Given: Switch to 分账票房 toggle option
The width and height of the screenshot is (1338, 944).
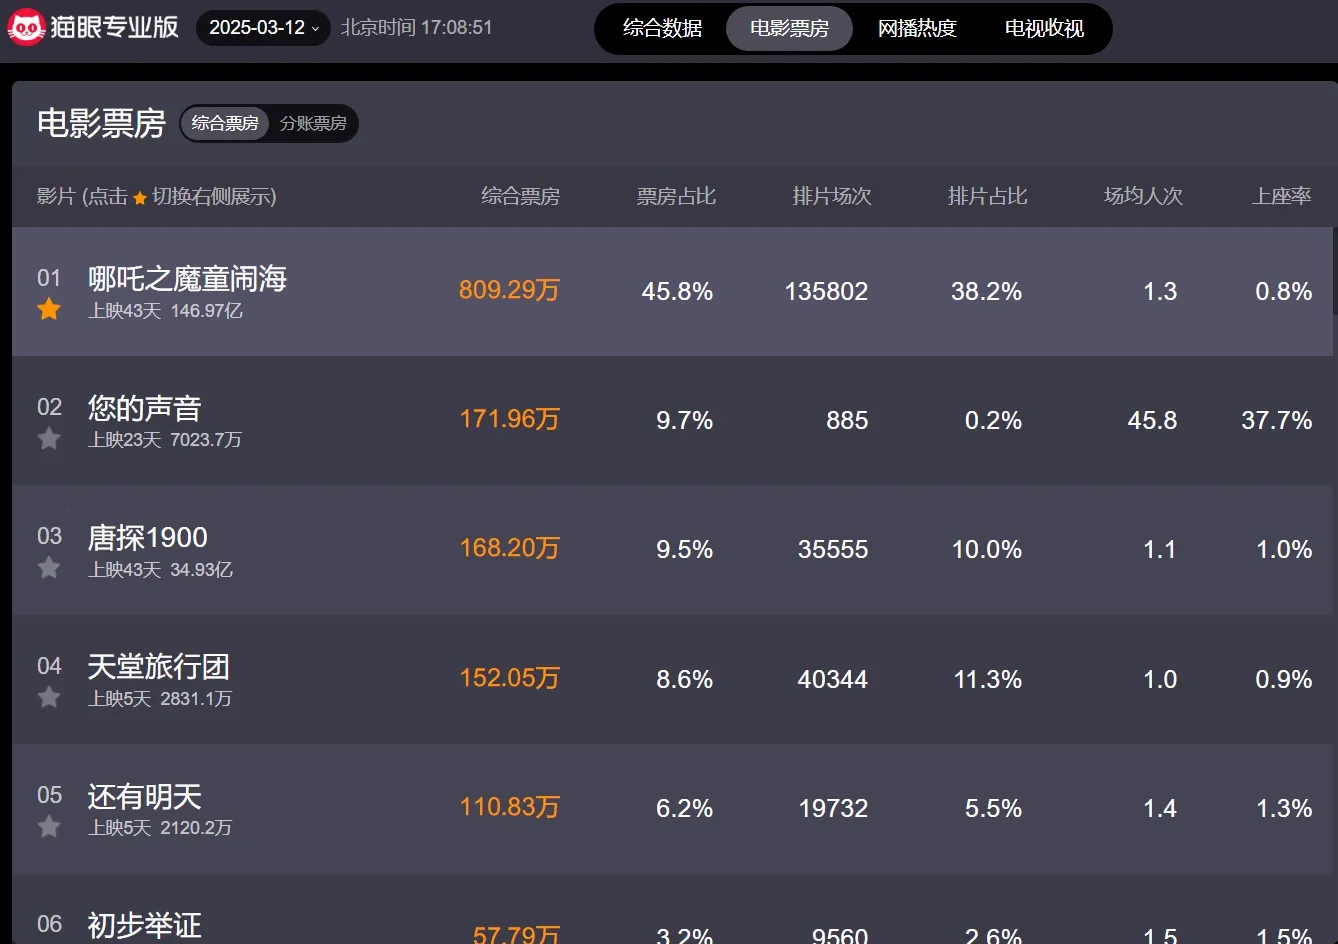Looking at the screenshot, I should coord(313,123).
